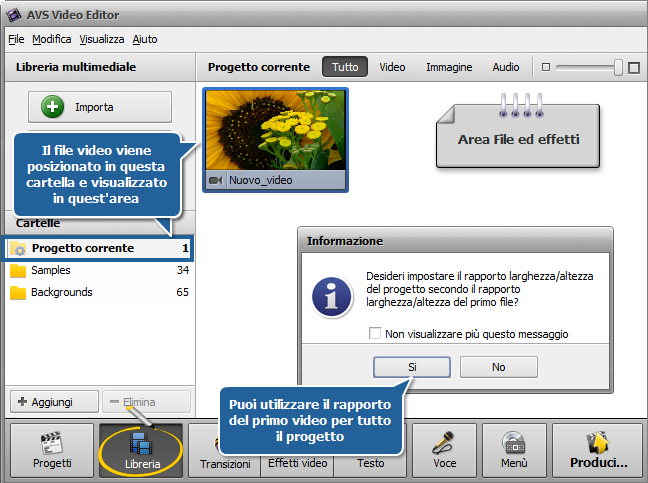Viewport: 648px width, 483px height.
Task: Click the Si button in the dialog
Action: (412, 367)
